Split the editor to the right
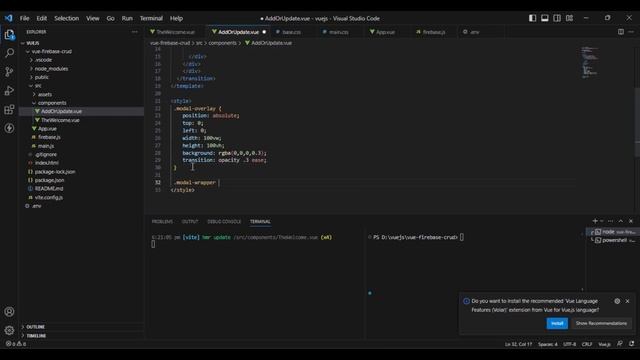Viewport: 640px width, 360px height. tap(621, 32)
